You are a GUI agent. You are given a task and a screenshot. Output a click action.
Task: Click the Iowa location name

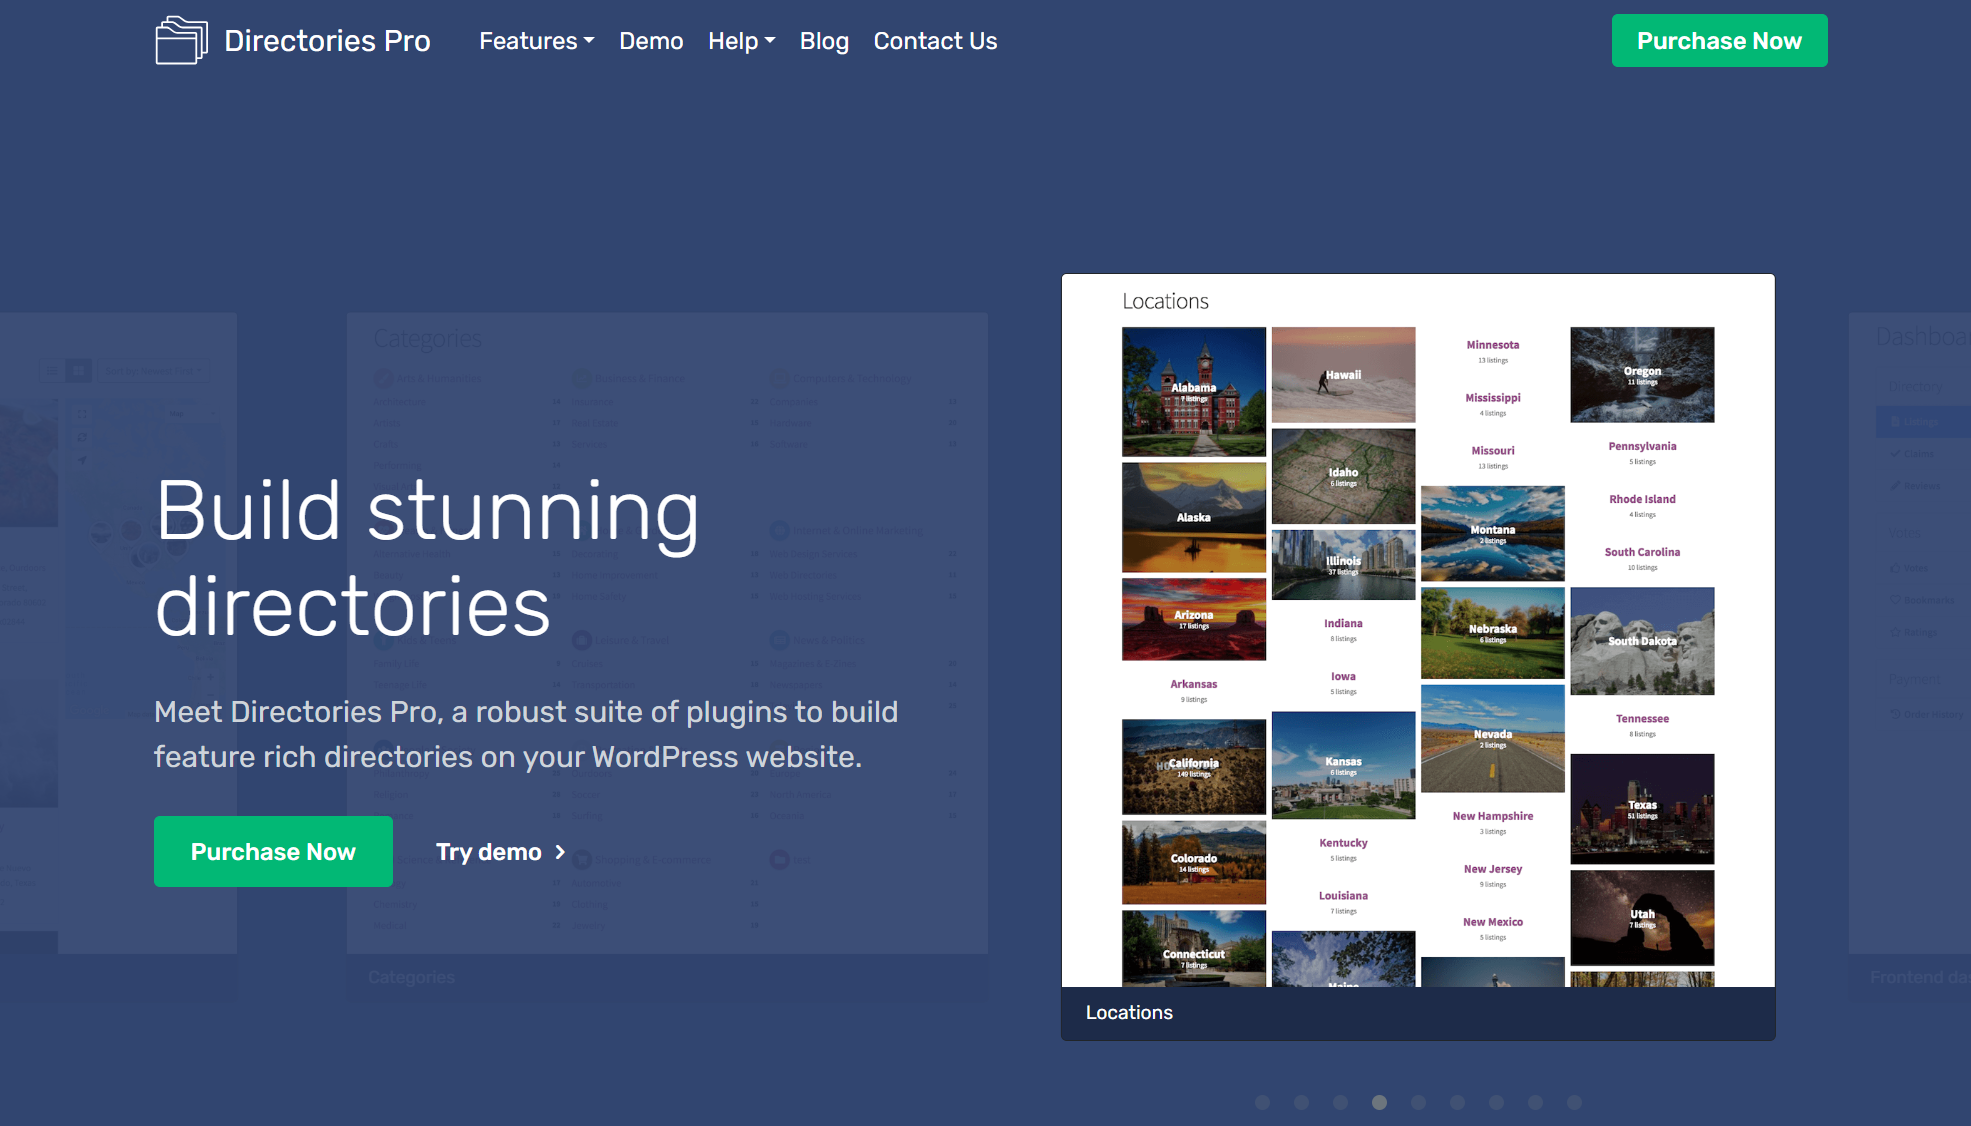(x=1343, y=676)
